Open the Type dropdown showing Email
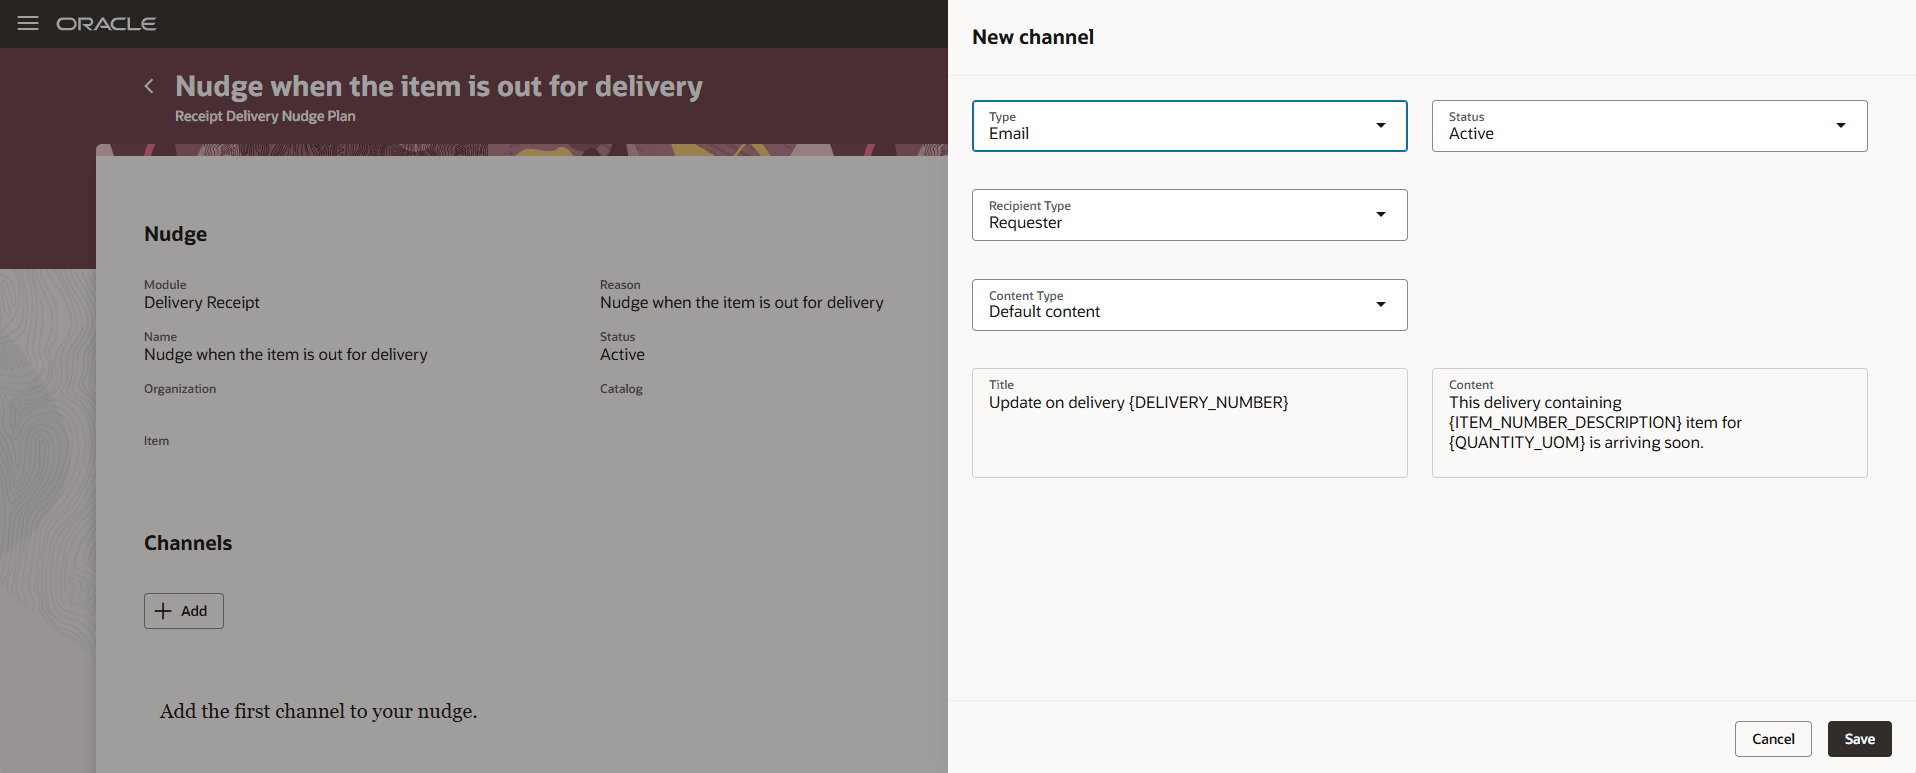 pyautogui.click(x=1189, y=126)
